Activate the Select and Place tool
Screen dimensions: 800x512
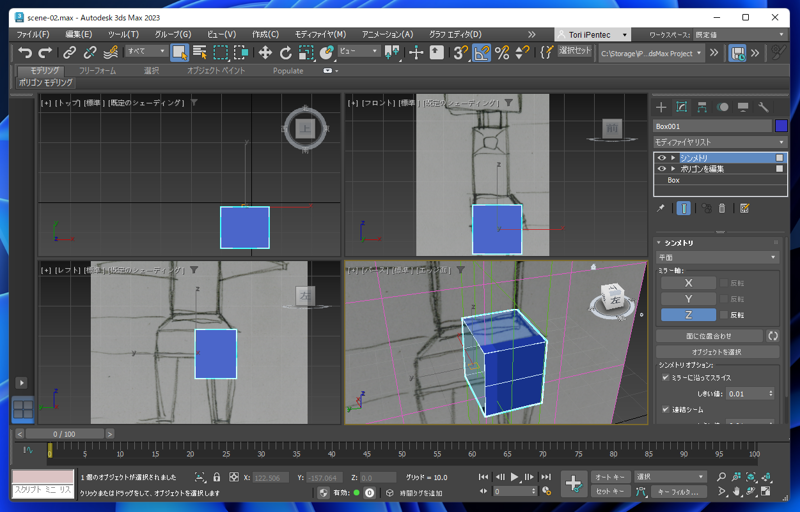coord(326,52)
